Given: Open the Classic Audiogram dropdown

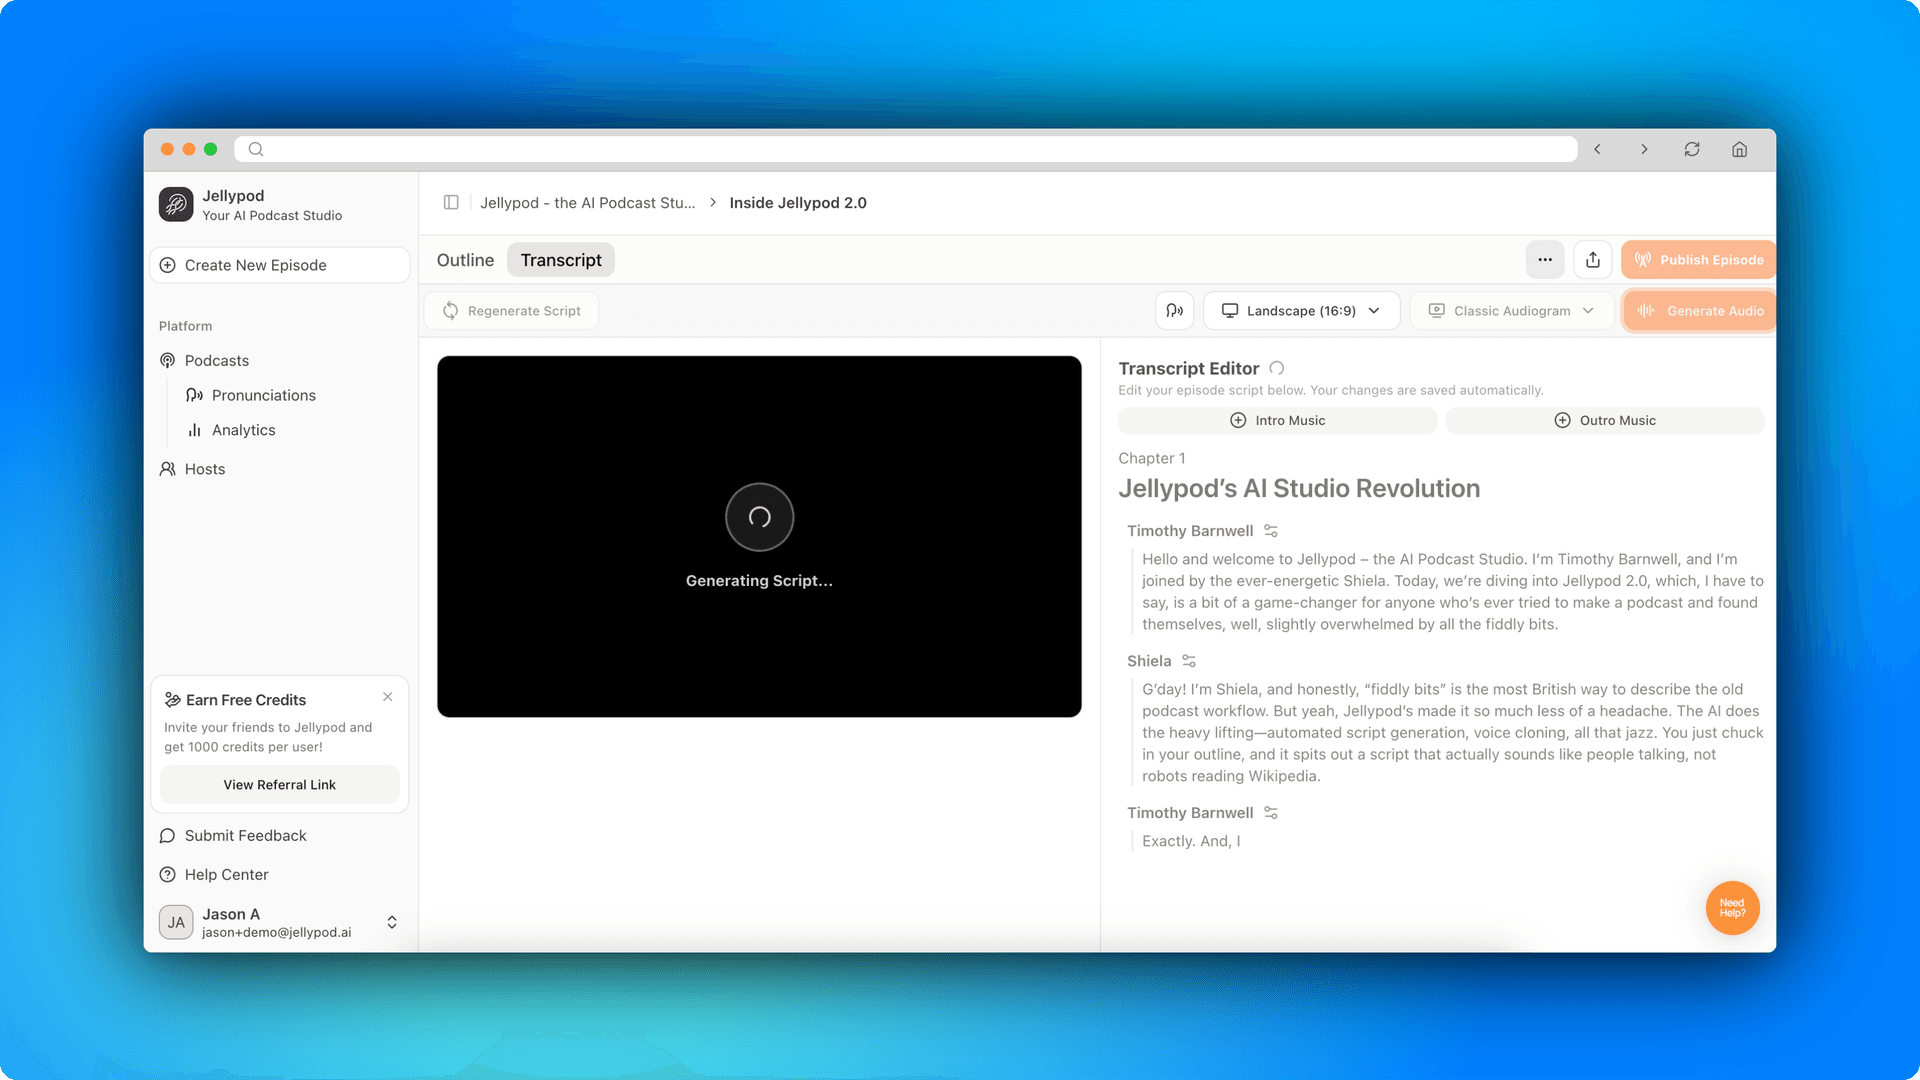Looking at the screenshot, I should click(x=1511, y=311).
